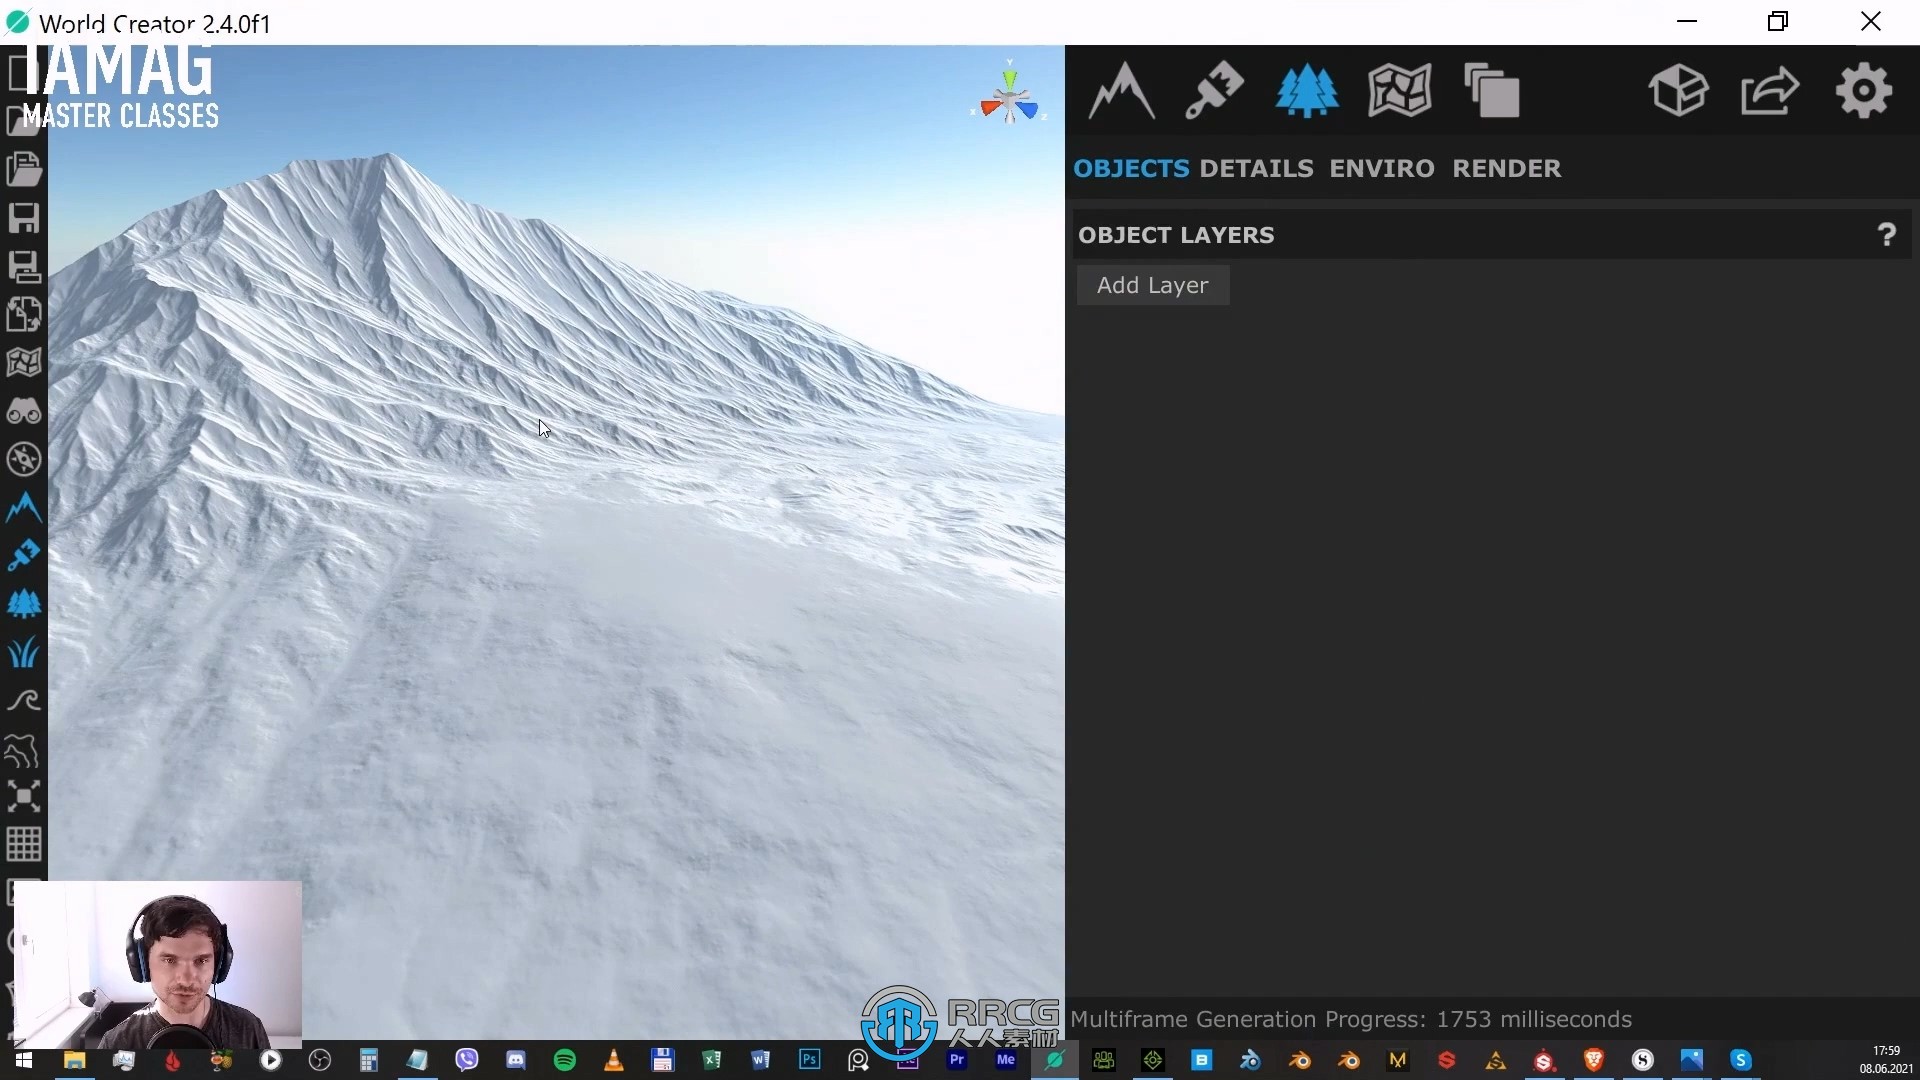
Task: Click the save-as disk icon in left sidebar
Action: [24, 266]
